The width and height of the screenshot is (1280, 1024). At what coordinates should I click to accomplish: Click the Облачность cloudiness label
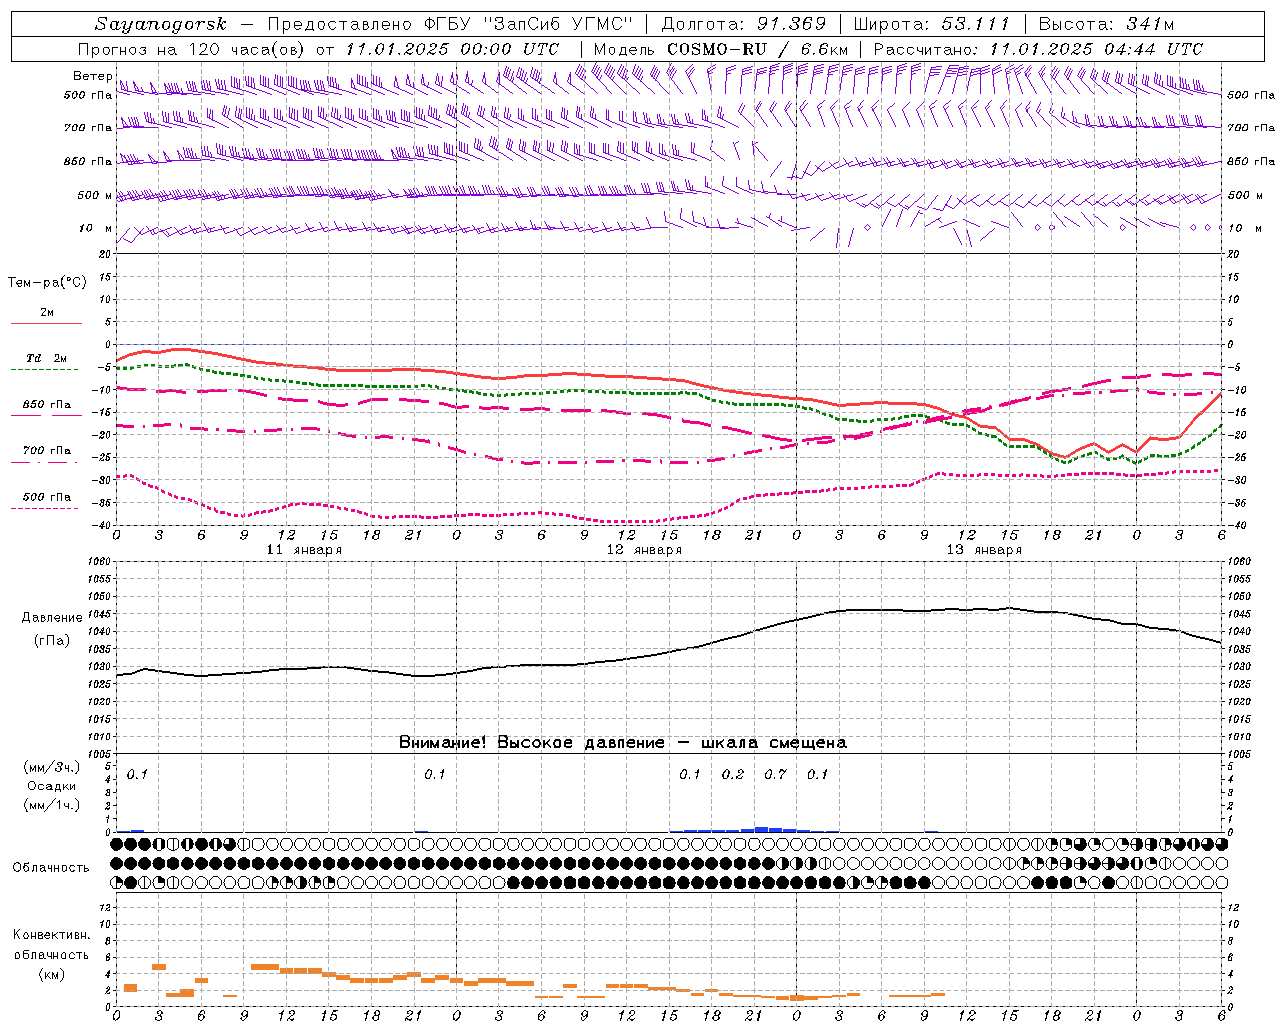(51, 868)
